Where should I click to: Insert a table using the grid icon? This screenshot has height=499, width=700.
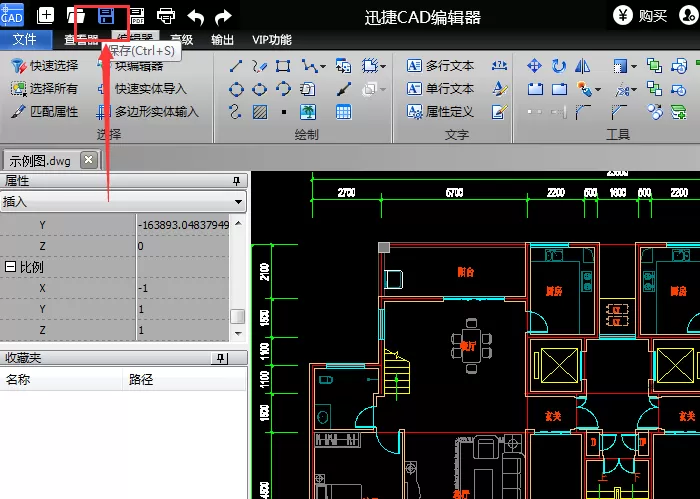click(343, 112)
